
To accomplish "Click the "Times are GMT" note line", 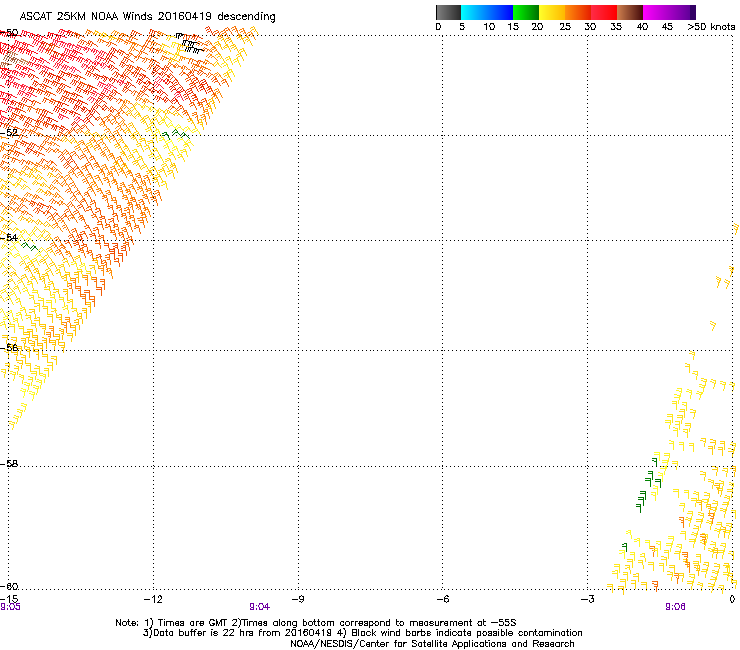I will point(316,623).
